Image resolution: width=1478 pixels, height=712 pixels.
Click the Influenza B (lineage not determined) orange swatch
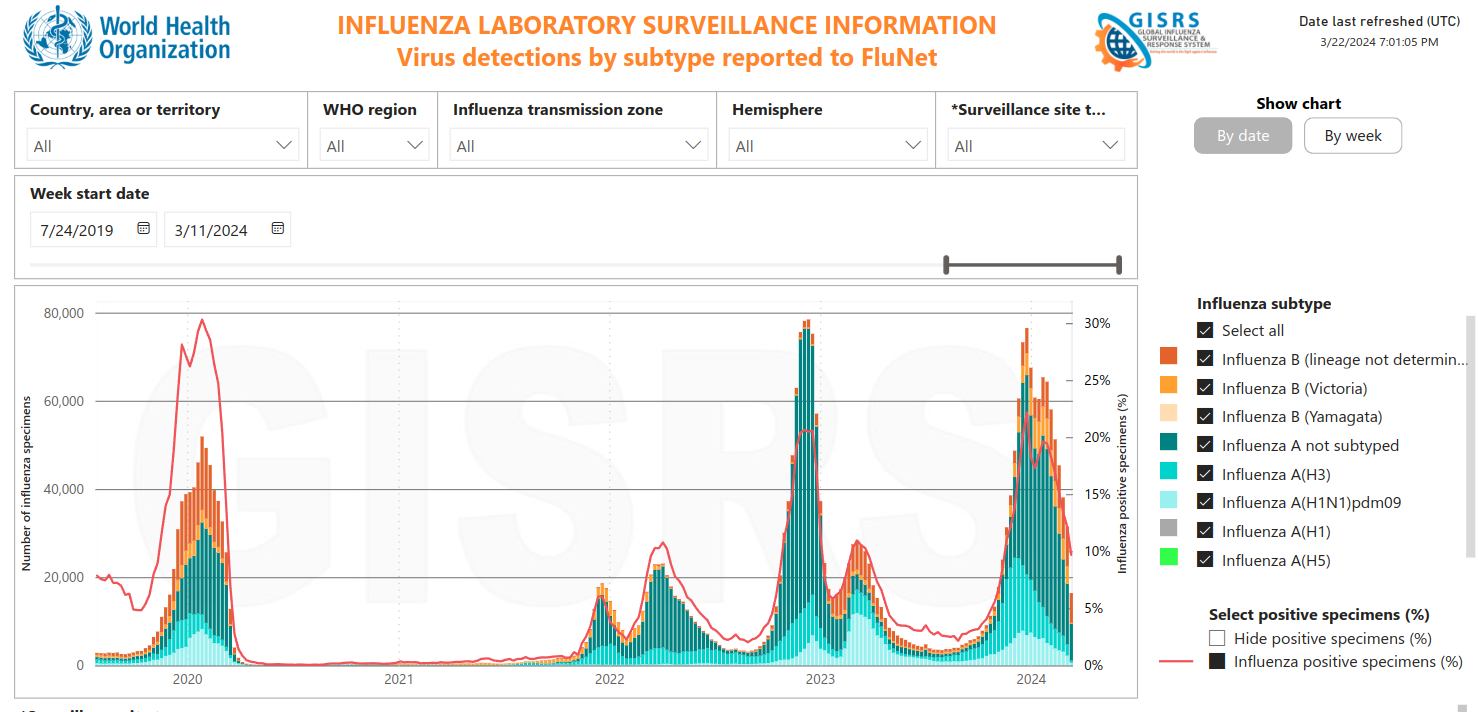pos(1168,356)
